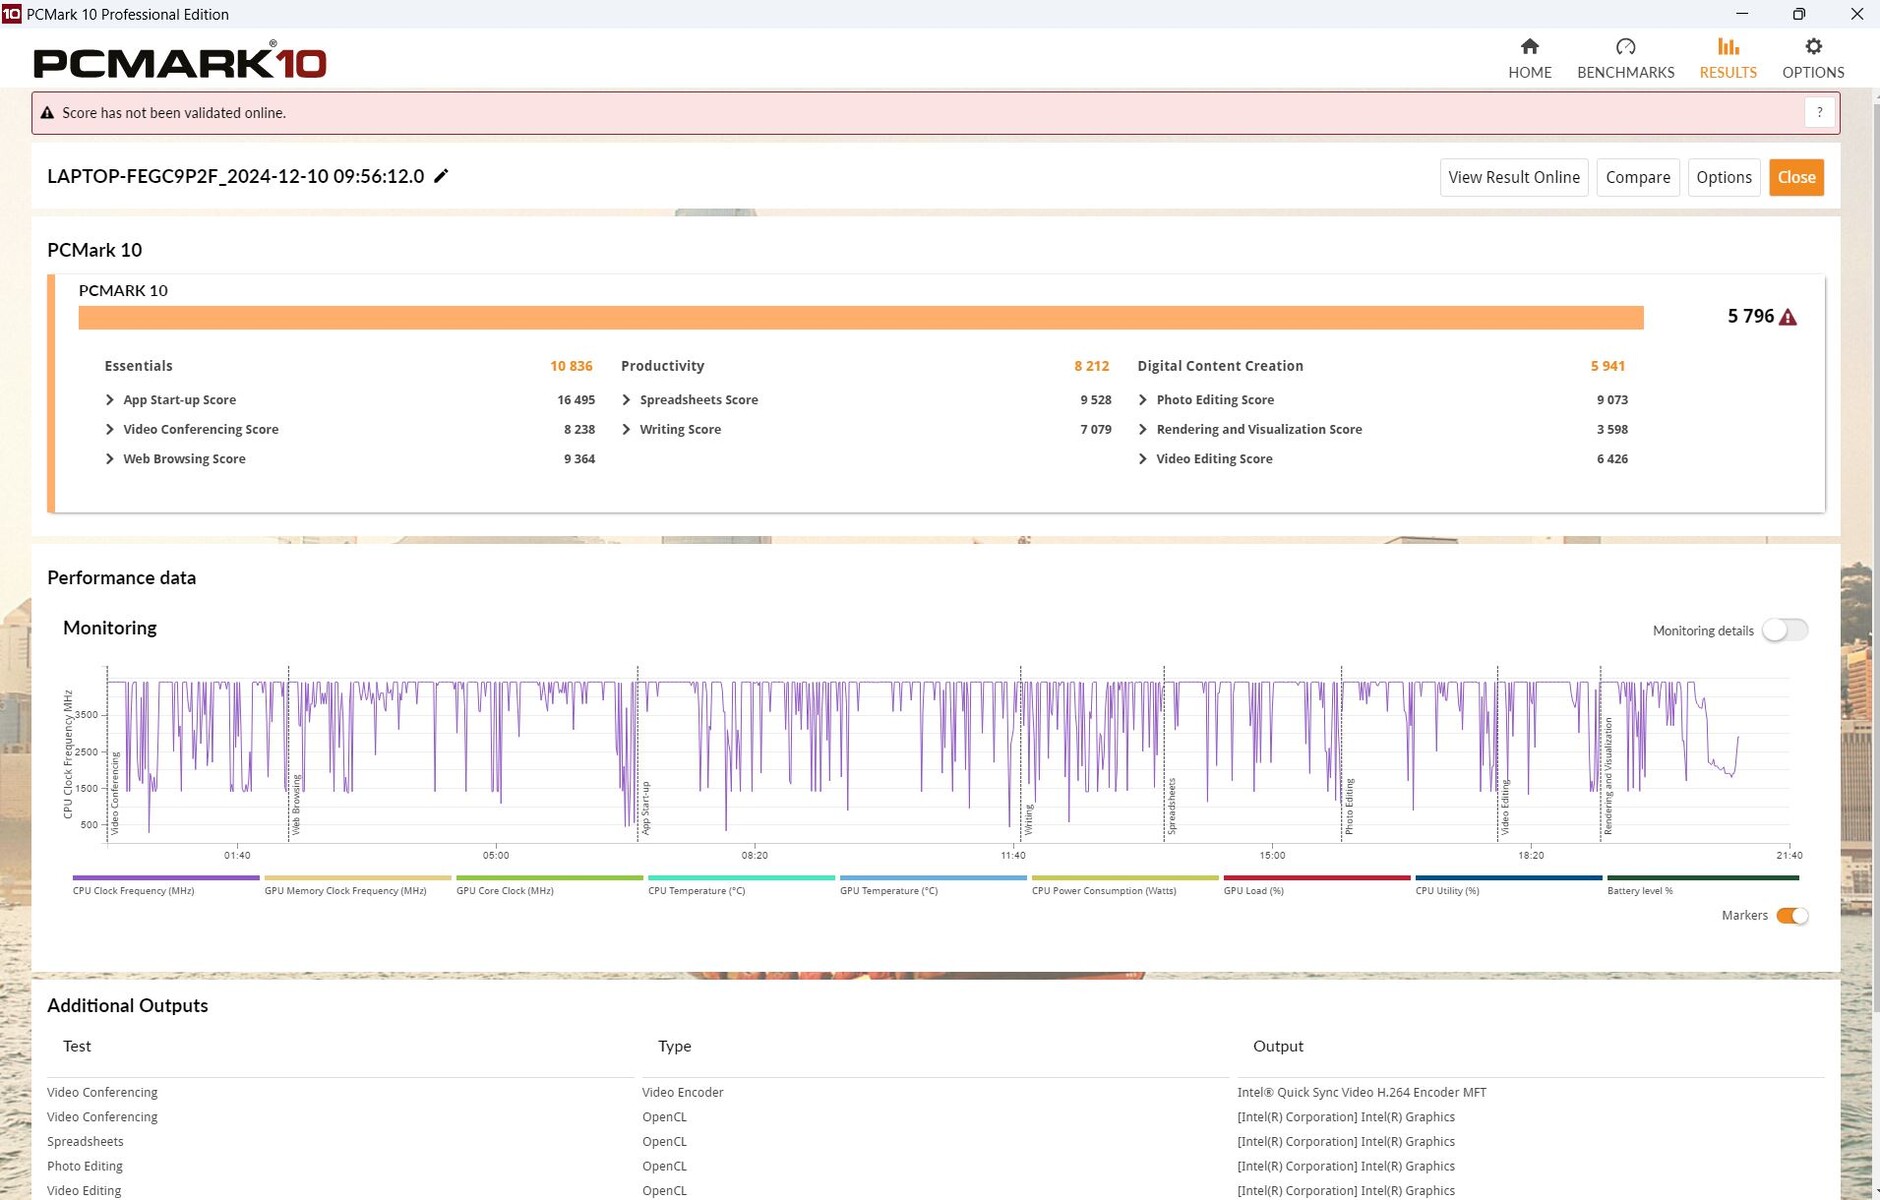Screen dimensions: 1880x1200
Task: Expand the Video Editing Score row
Action: pyautogui.click(x=1143, y=459)
